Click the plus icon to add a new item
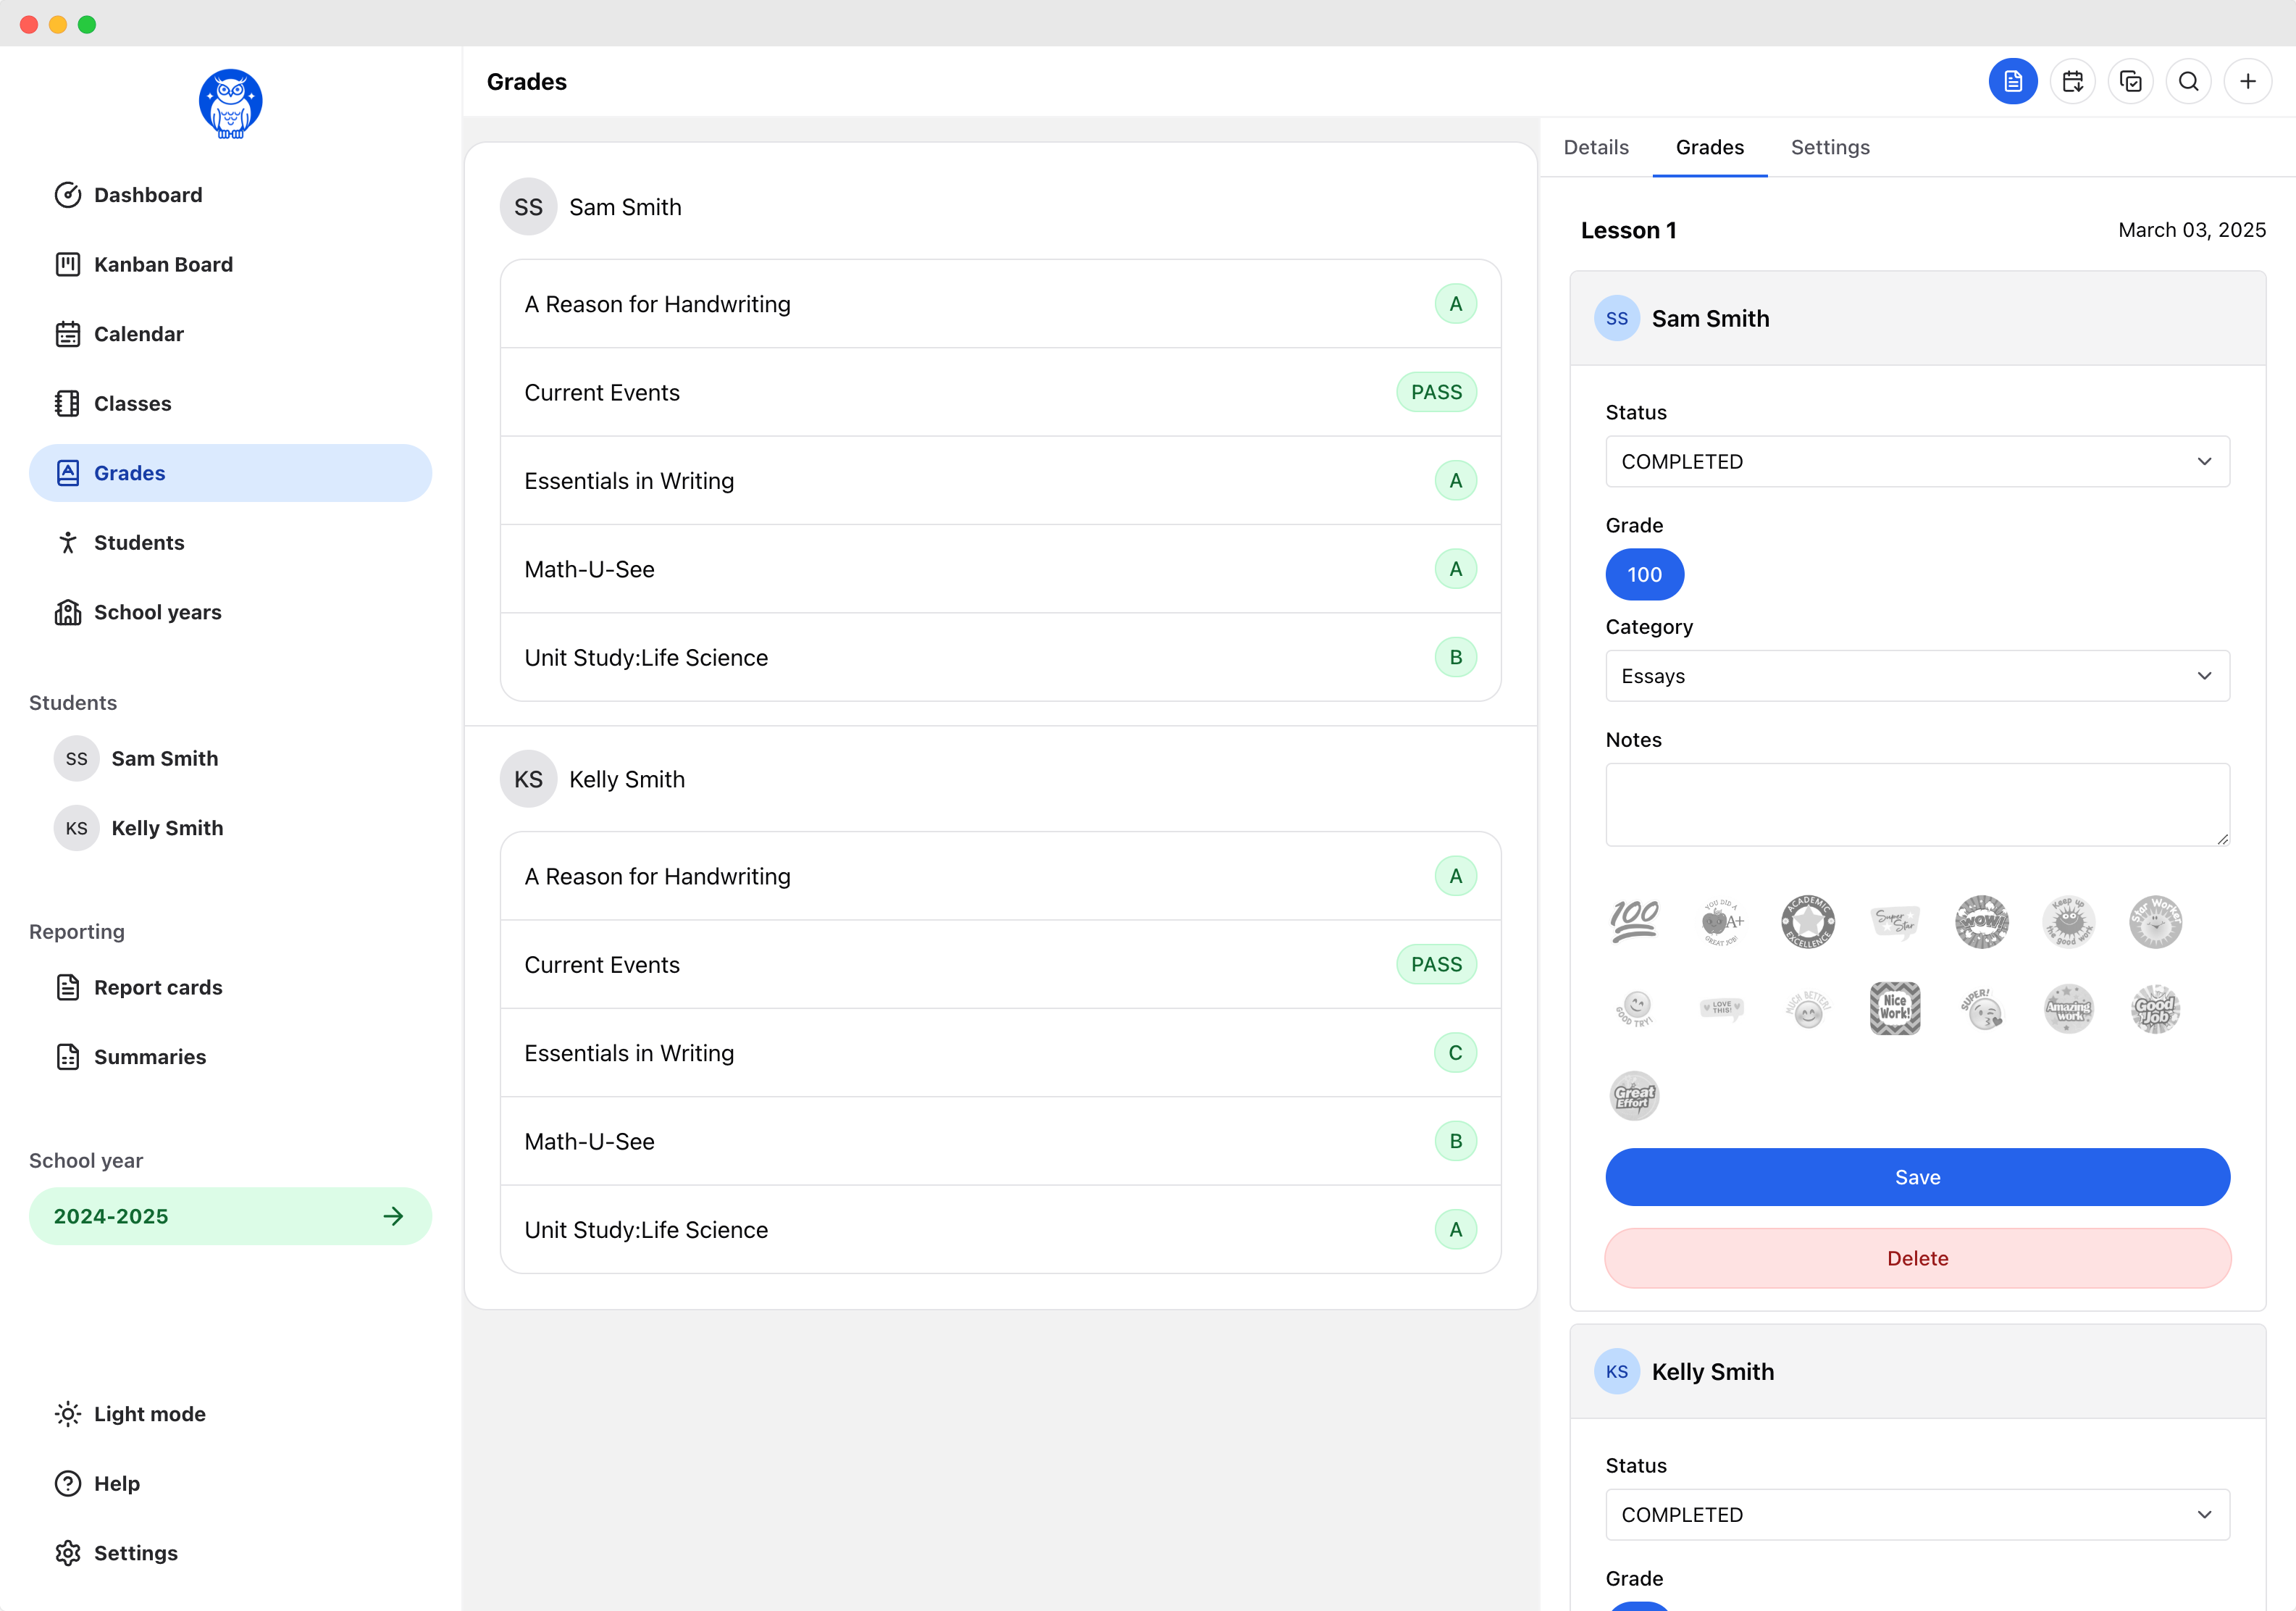Image resolution: width=2296 pixels, height=1611 pixels. (2248, 81)
